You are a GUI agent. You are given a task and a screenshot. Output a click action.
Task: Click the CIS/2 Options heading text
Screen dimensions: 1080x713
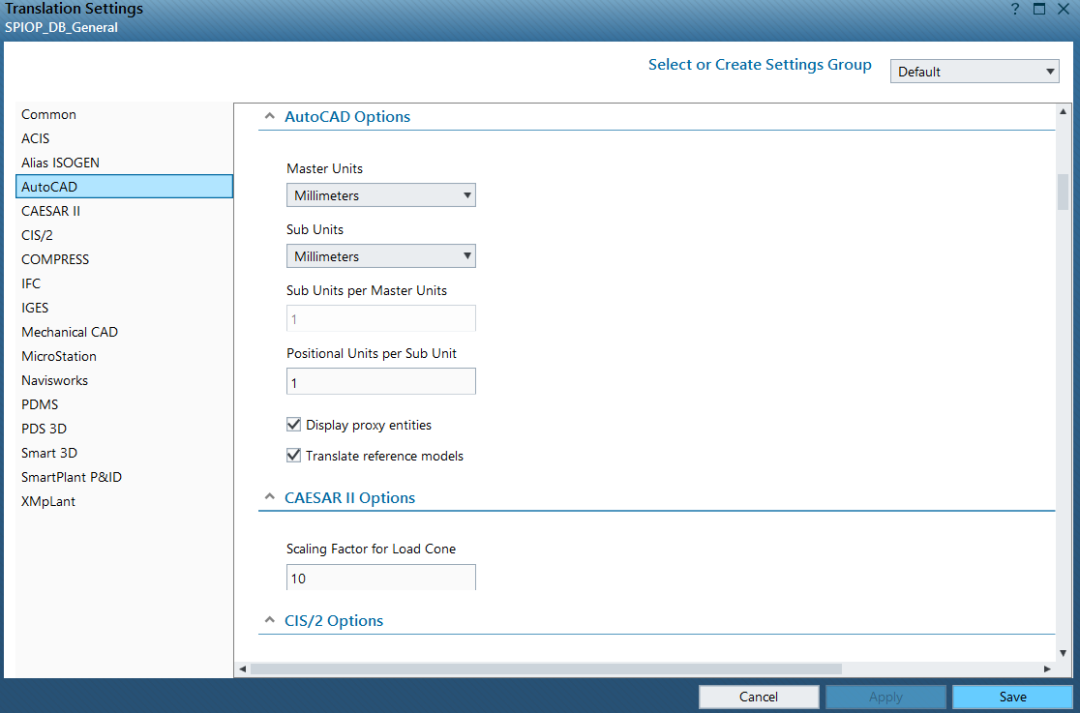pyautogui.click(x=334, y=620)
